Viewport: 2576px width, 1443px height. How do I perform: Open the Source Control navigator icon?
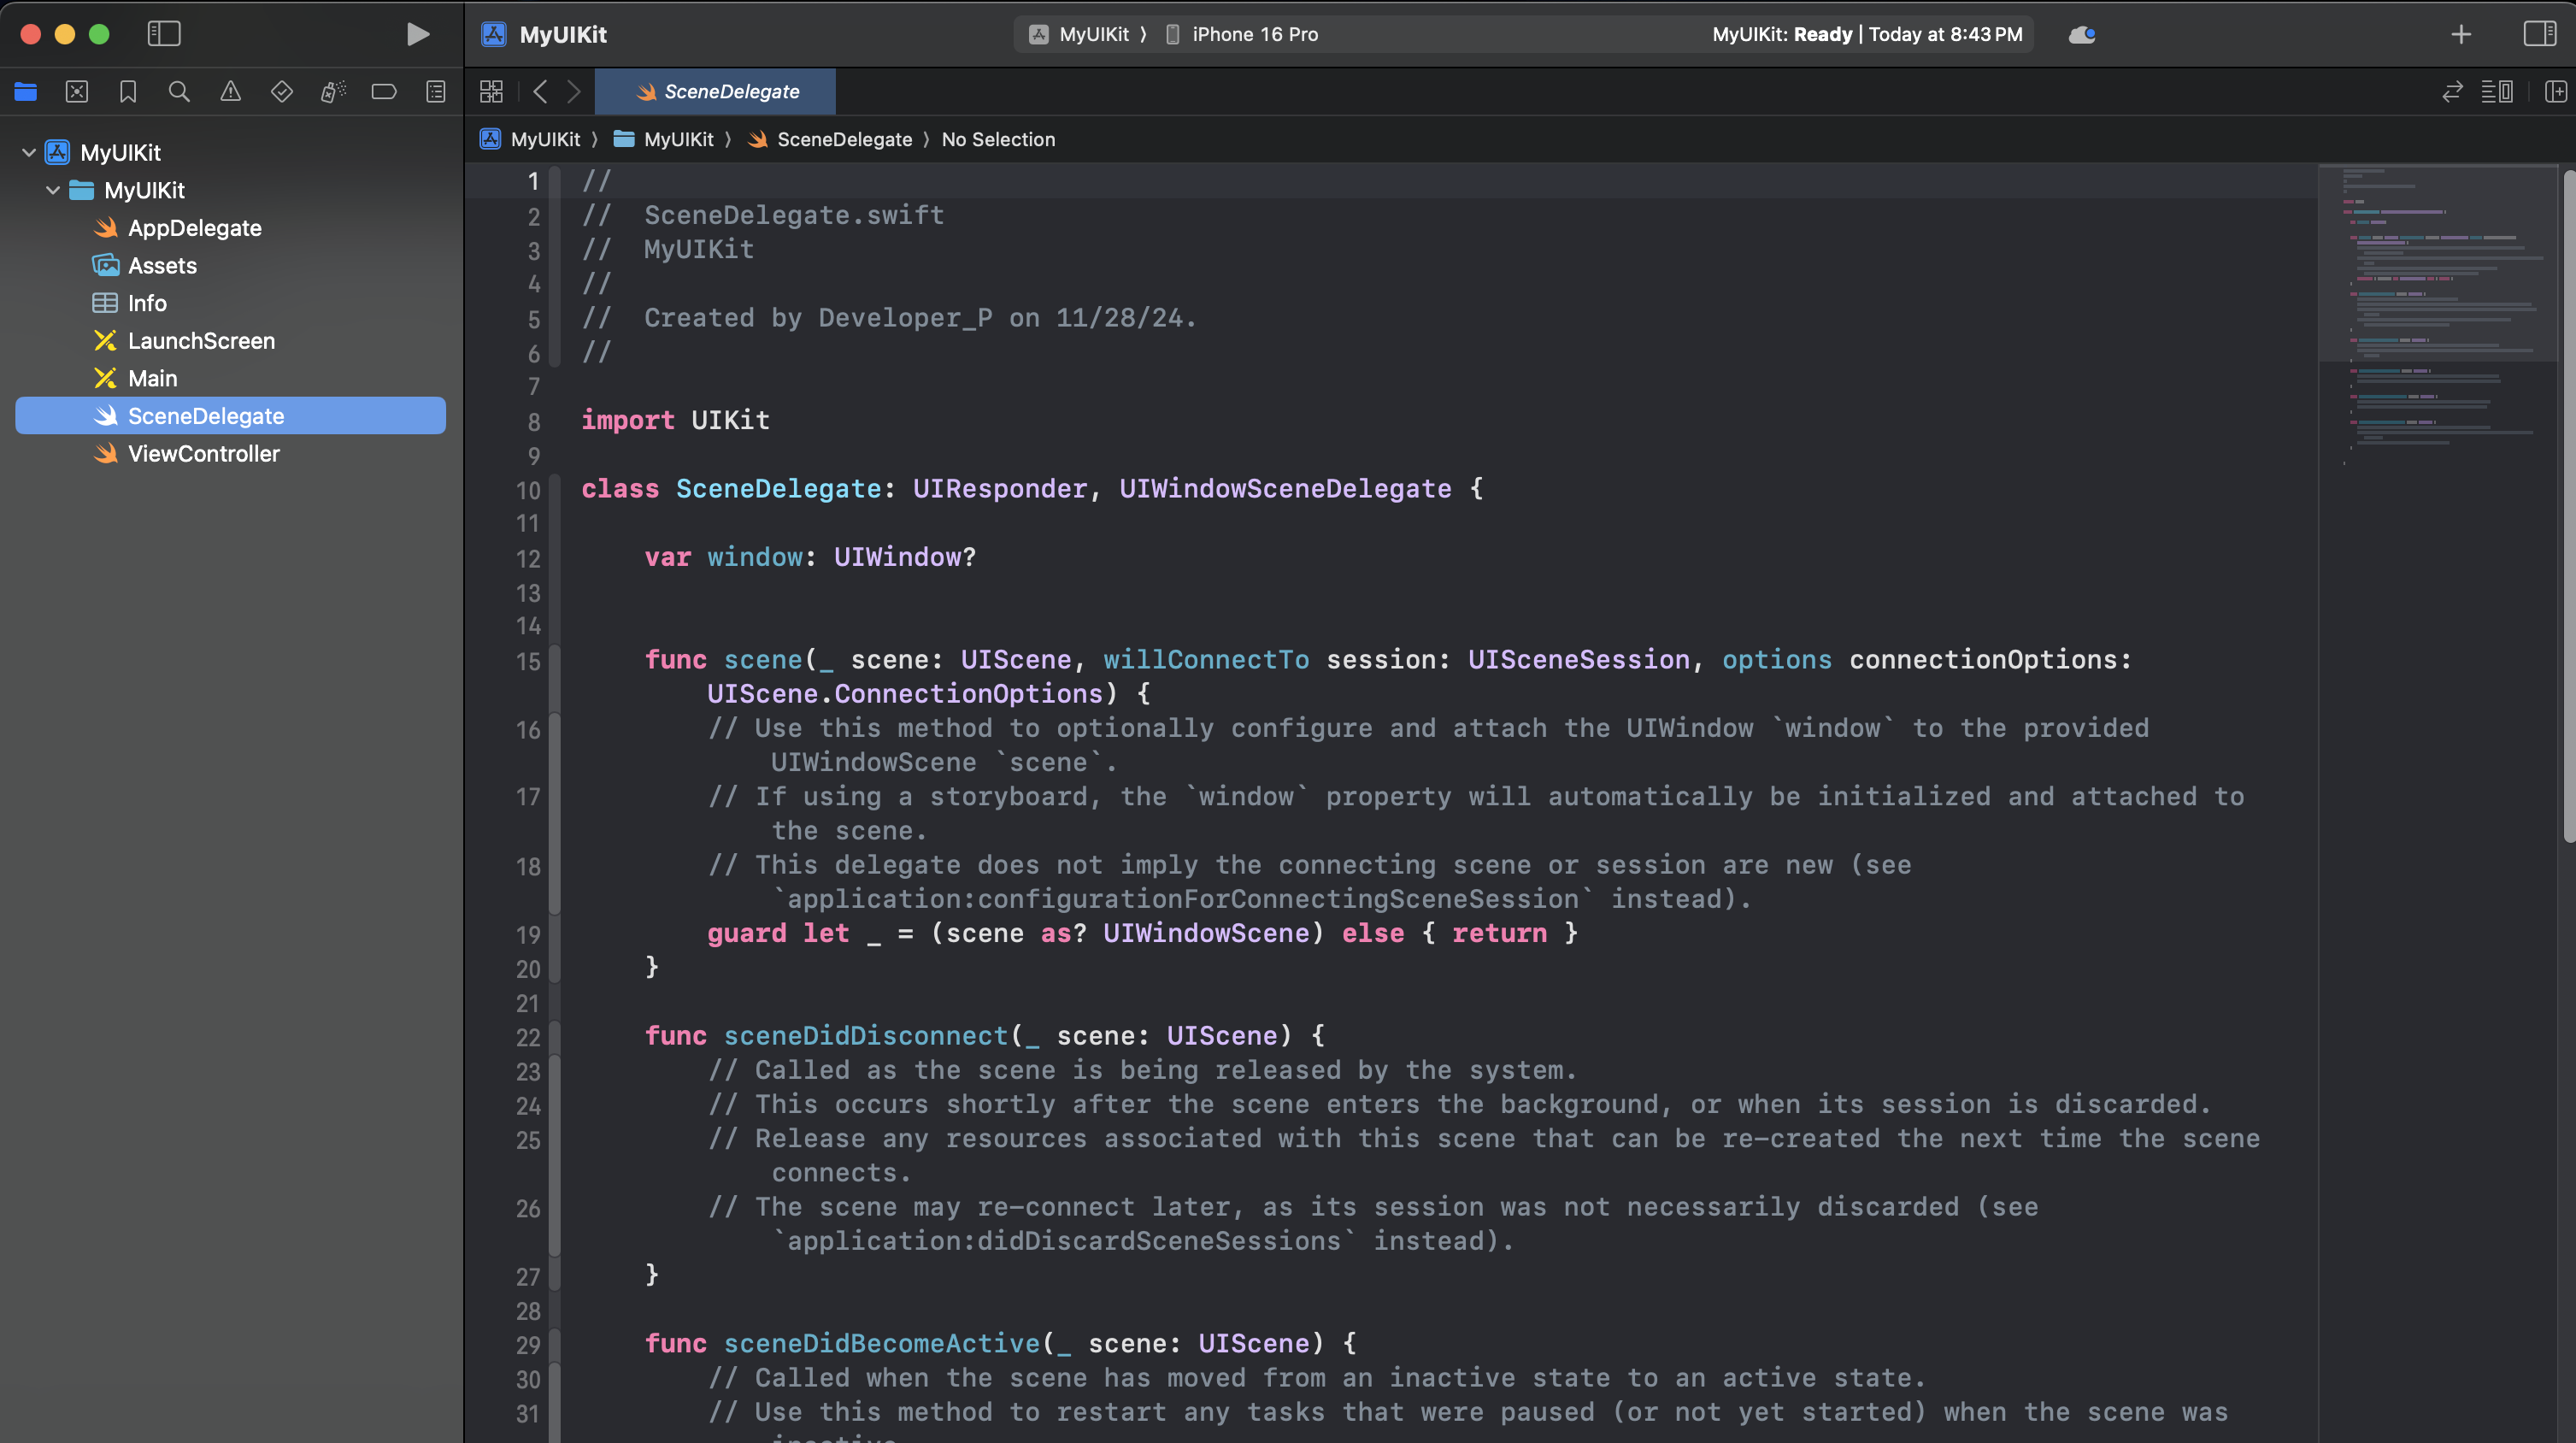pos(77,92)
